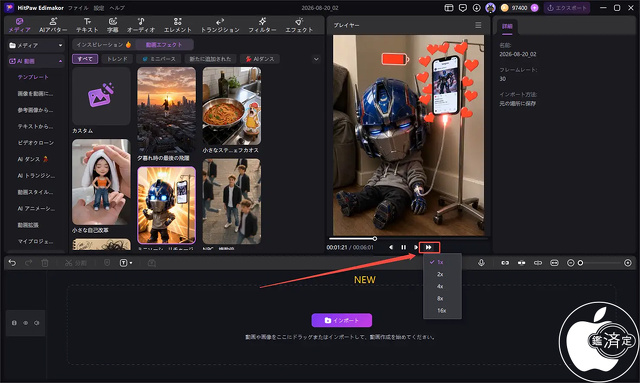This screenshot has height=383, width=640.
Task: Select ビデオクローン sidebar item
Action: [36, 143]
